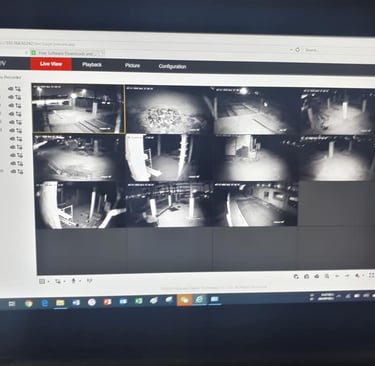Screen dimensions: 375x366
Task: Expand the stream type dropdown arrow below grid
Action: [x=64, y=281]
